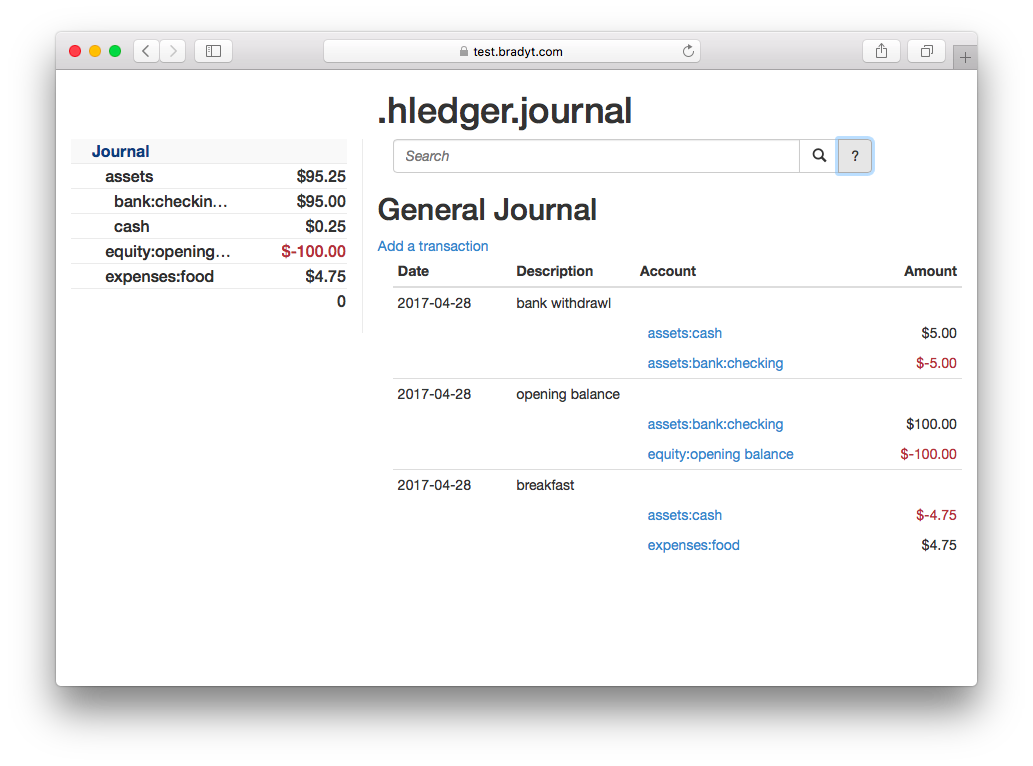Click the .hledger.journal page title
The image size is (1033, 766).
point(505,110)
